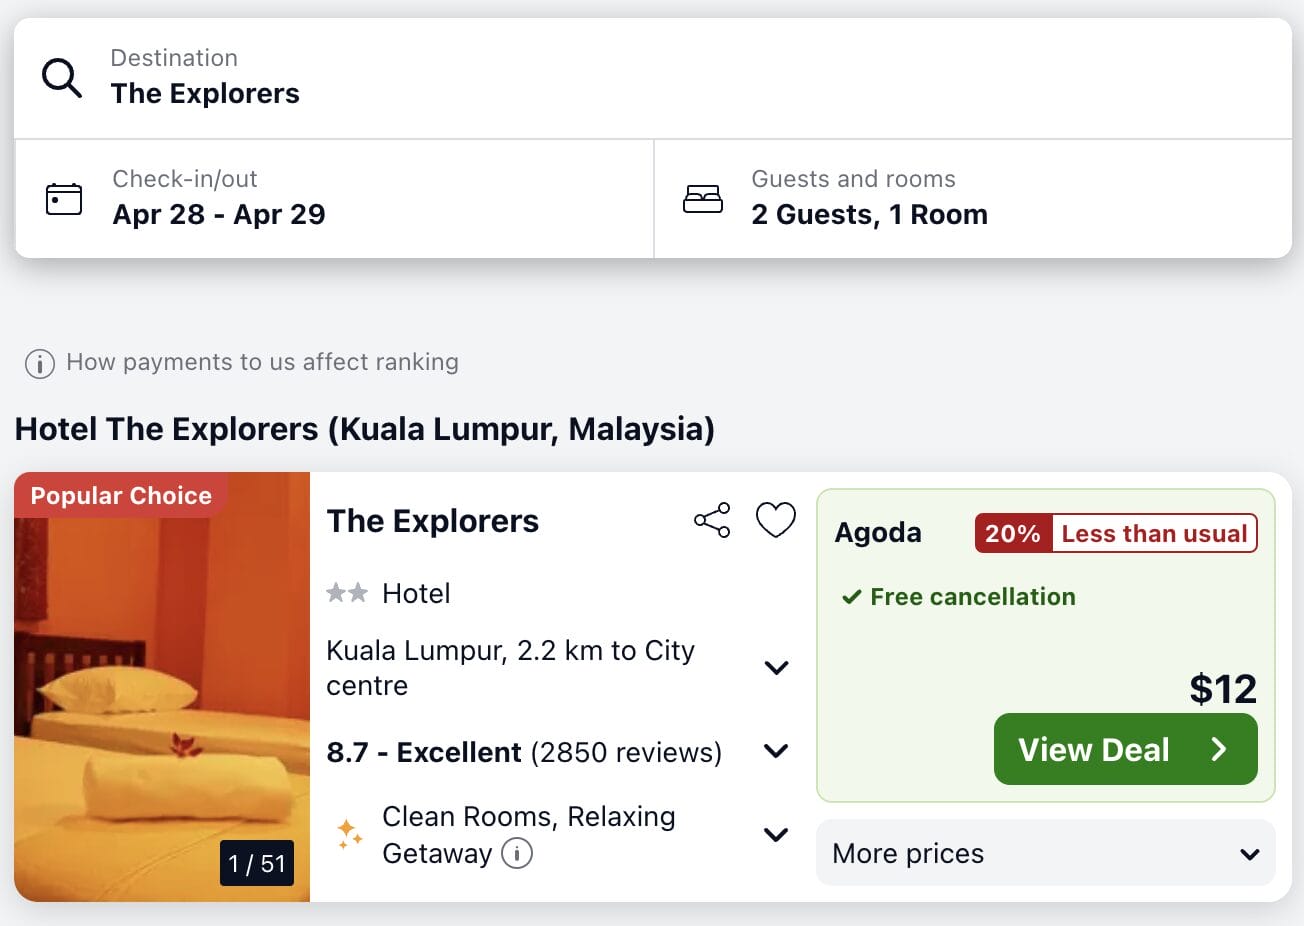Click the green checkmark beside Free cancellation
This screenshot has height=926, width=1304.
pos(851,596)
